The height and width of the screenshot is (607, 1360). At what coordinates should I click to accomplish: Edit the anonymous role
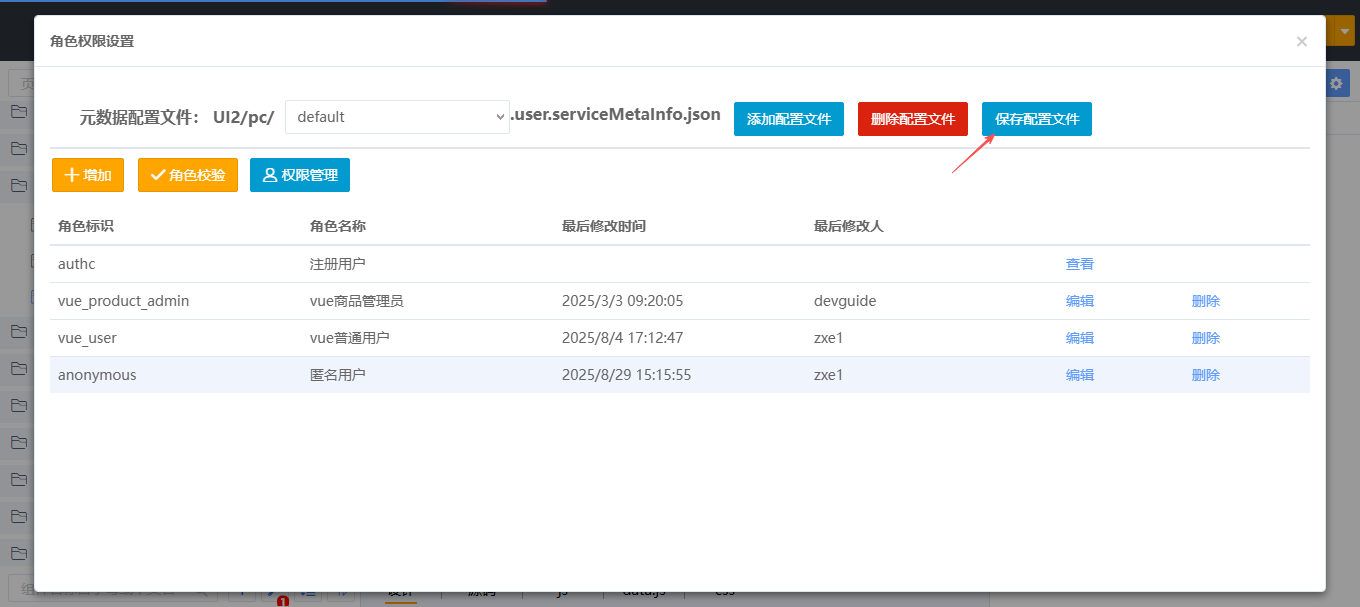[1079, 375]
